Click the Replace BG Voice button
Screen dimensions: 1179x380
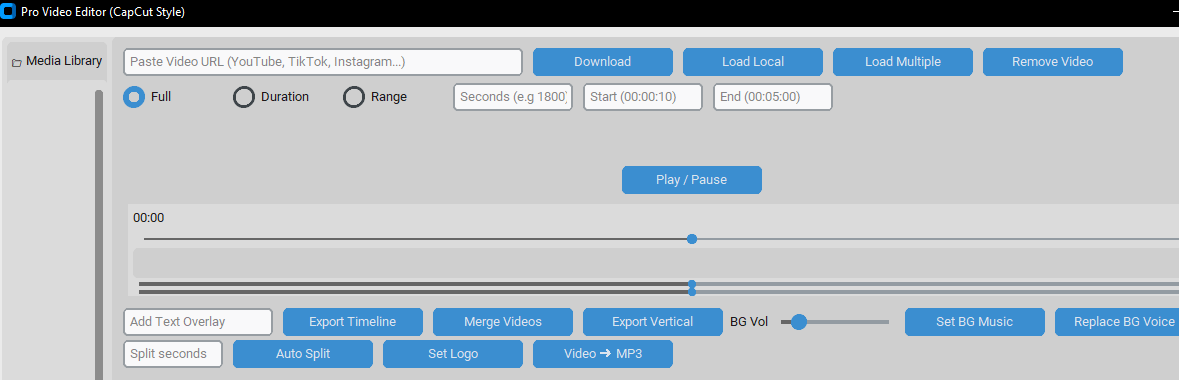tap(1117, 321)
